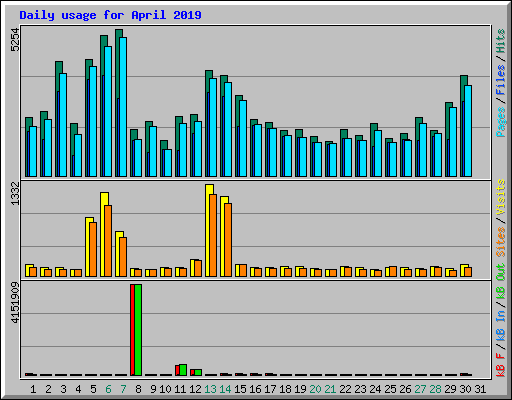Click day 12 on the x-axis
Screen dimensions: 512x400
[x=195, y=389]
